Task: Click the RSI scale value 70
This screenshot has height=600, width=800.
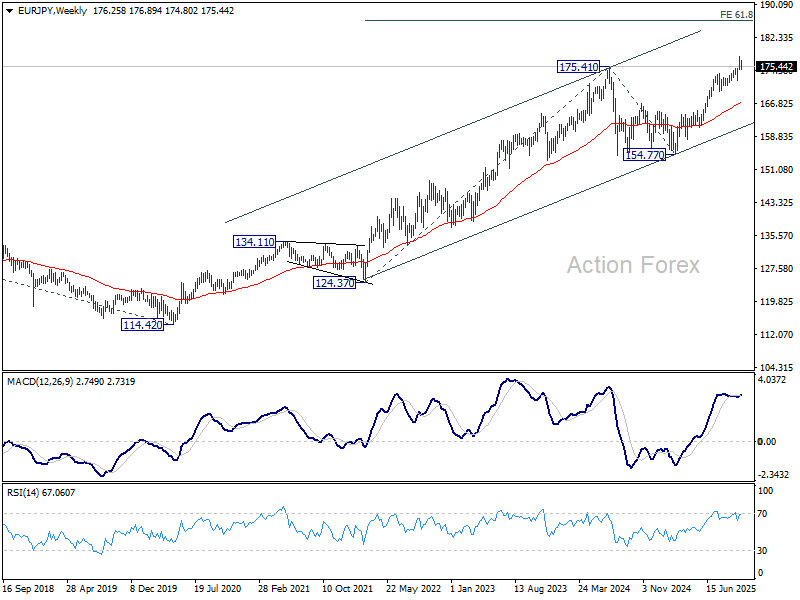Action: click(x=762, y=514)
